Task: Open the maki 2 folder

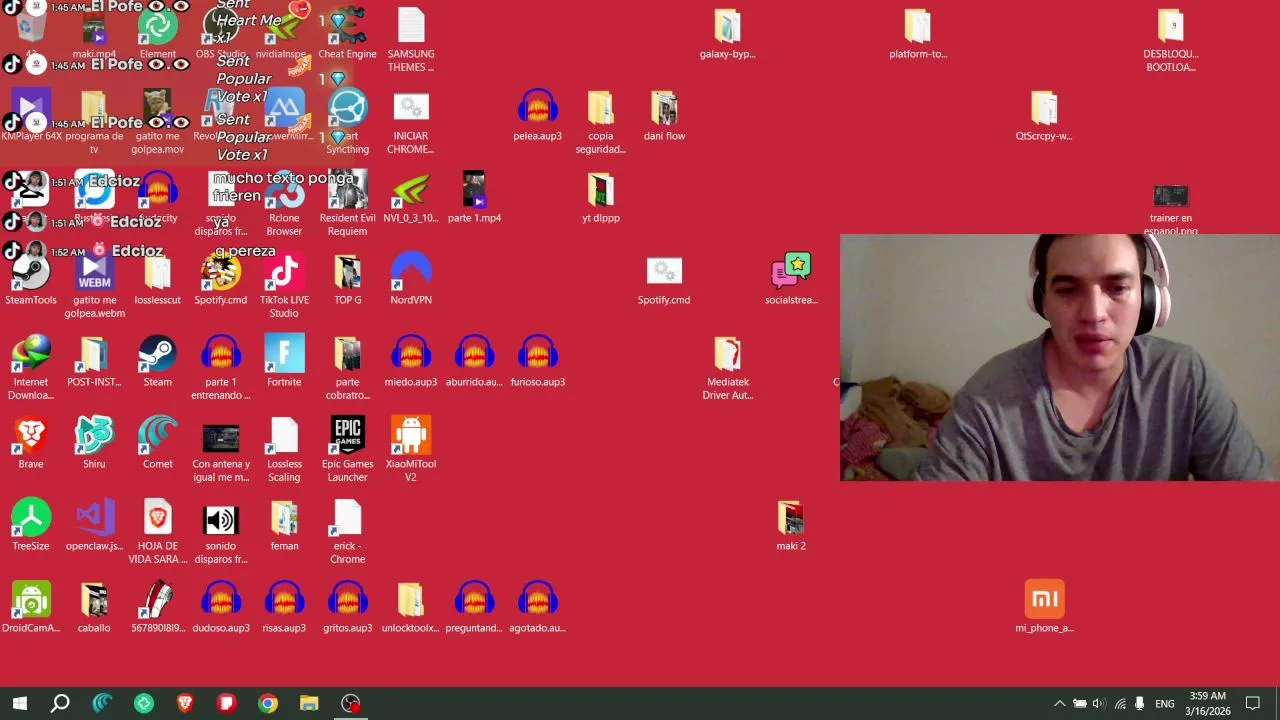Action: point(791,525)
